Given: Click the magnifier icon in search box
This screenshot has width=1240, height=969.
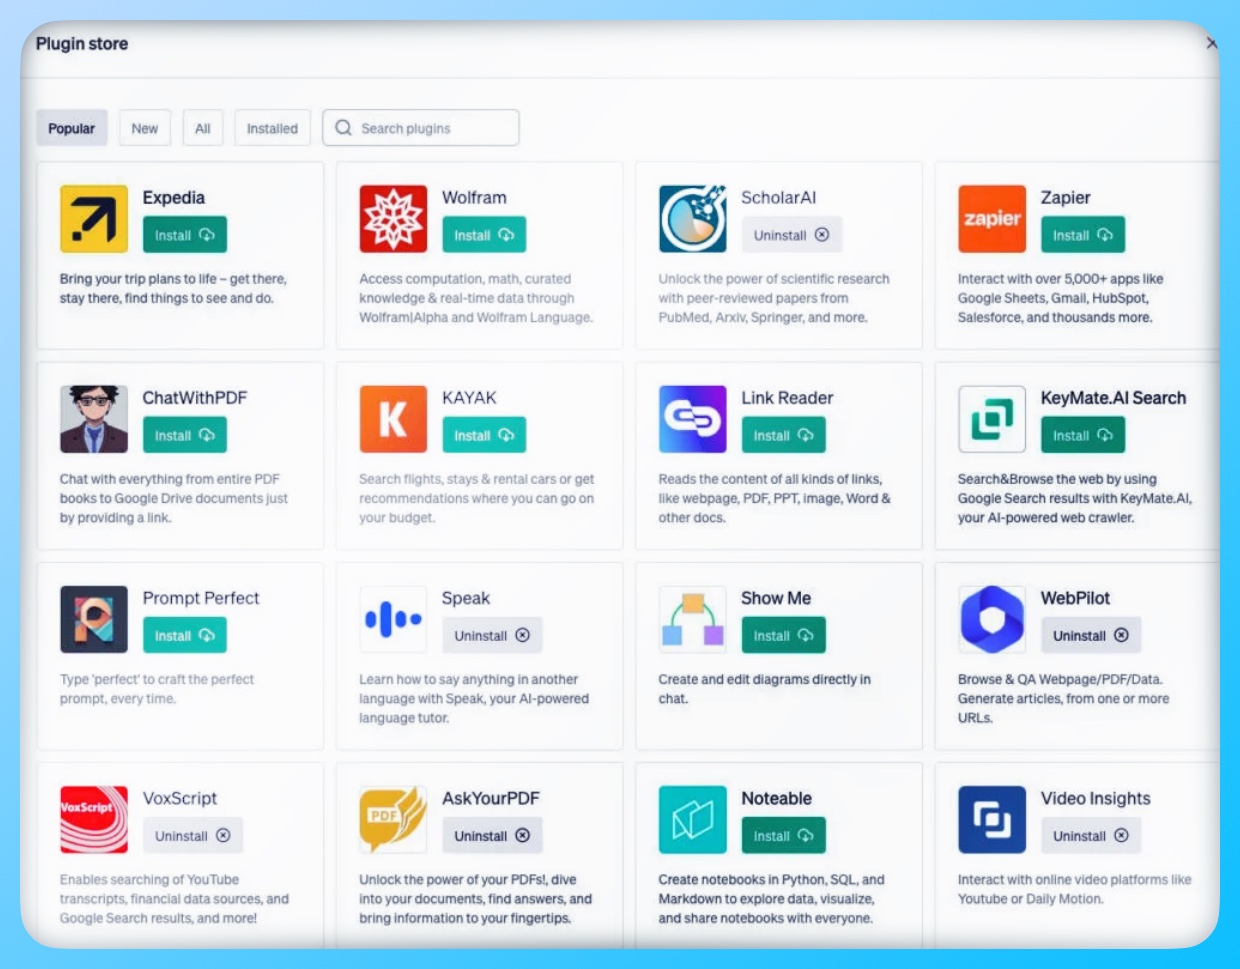Looking at the screenshot, I should point(344,128).
